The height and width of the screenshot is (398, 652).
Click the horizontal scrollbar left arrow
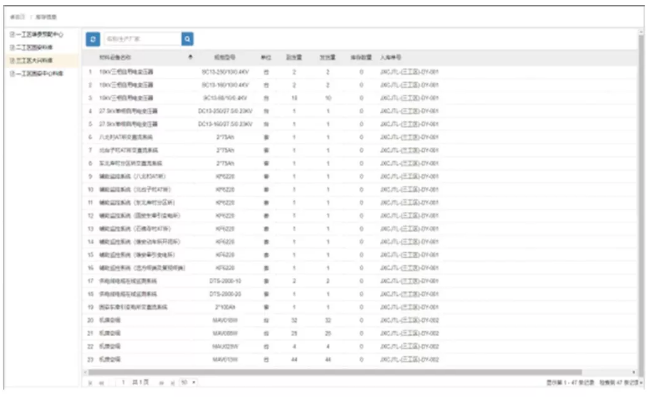[x=85, y=372]
